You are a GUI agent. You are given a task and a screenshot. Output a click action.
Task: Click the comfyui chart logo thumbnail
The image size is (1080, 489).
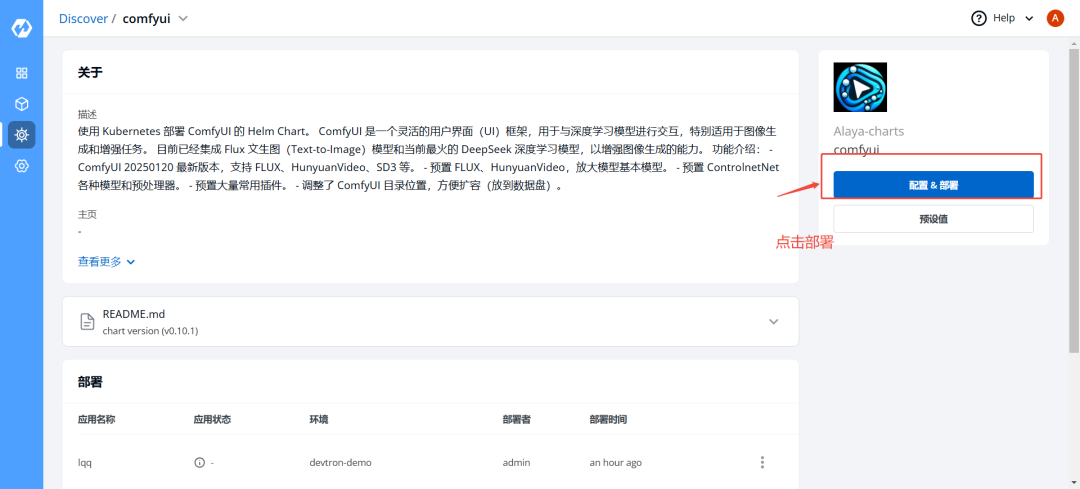tap(860, 87)
